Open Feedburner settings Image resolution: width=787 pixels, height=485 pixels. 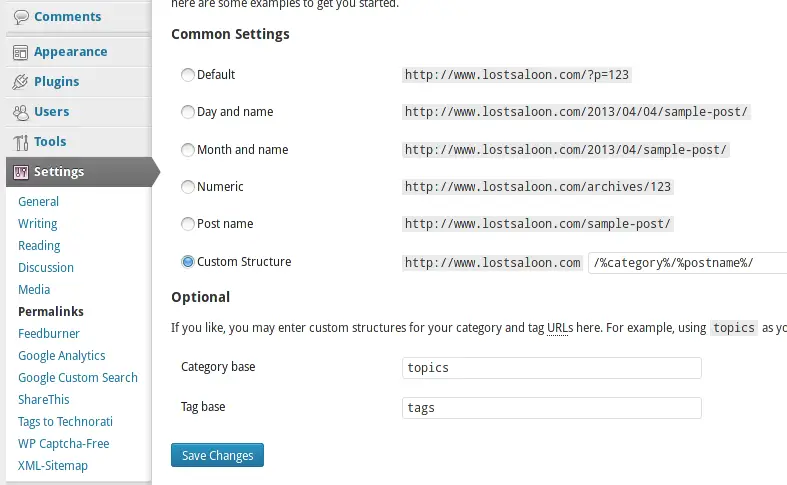tap(49, 334)
